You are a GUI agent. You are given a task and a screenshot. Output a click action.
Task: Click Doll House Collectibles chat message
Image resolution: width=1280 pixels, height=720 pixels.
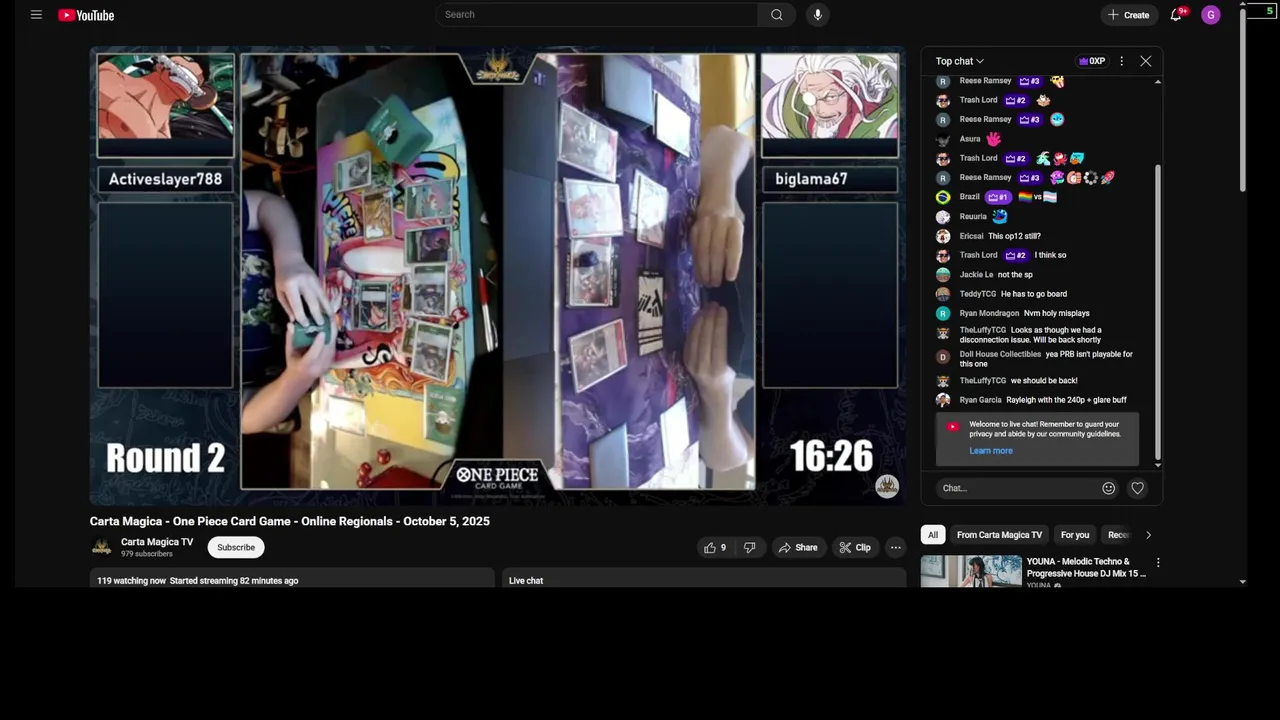[x=1046, y=359]
